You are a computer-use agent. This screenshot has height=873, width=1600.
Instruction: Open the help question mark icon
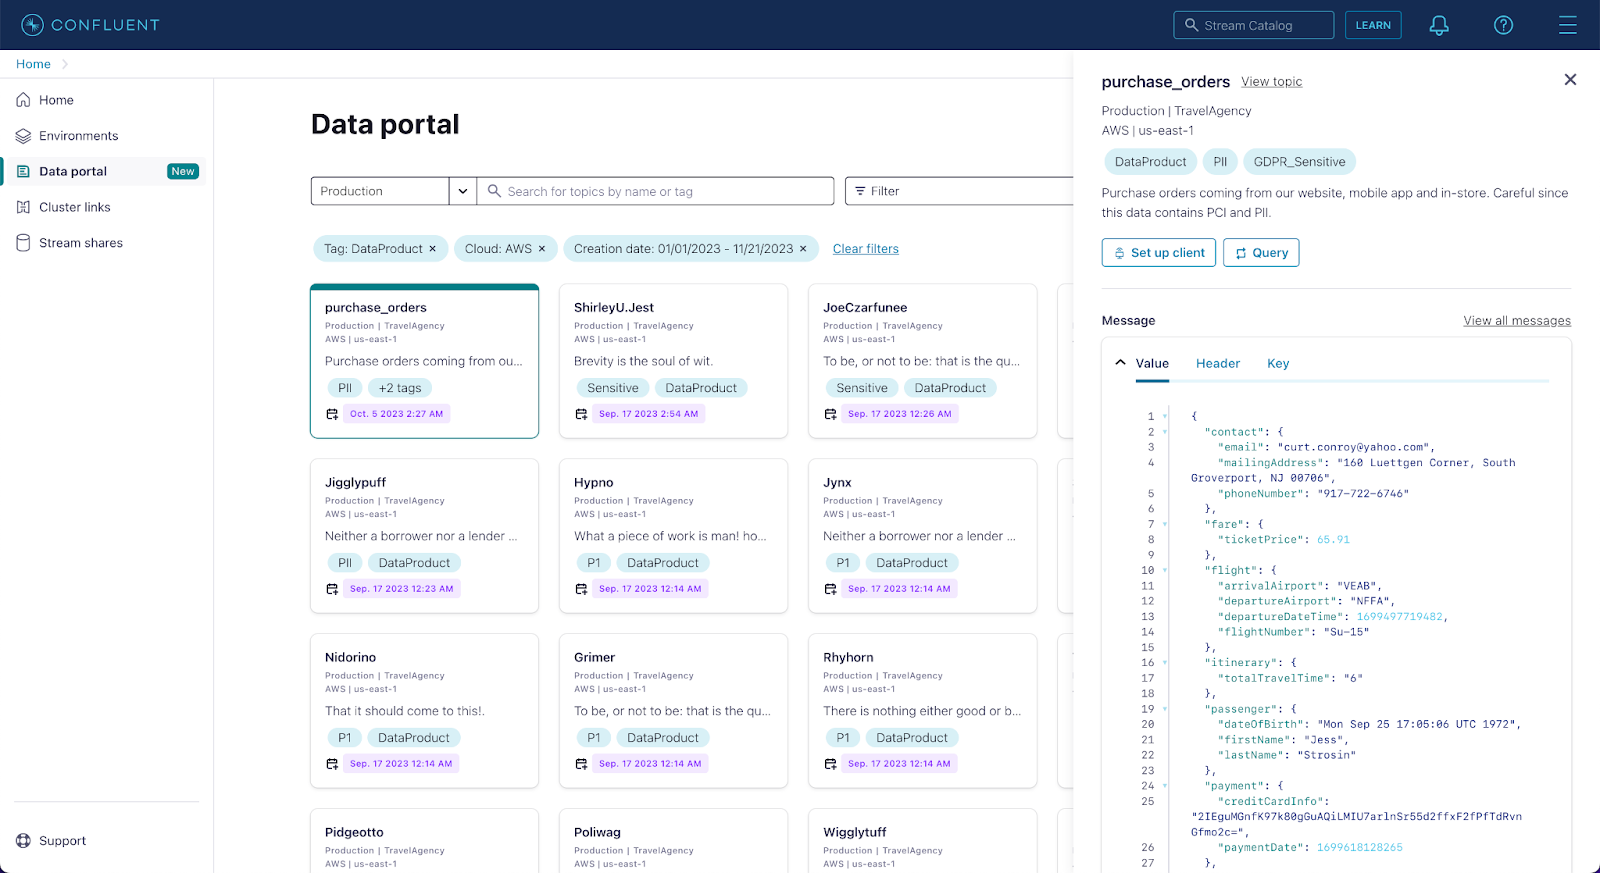1503,25
